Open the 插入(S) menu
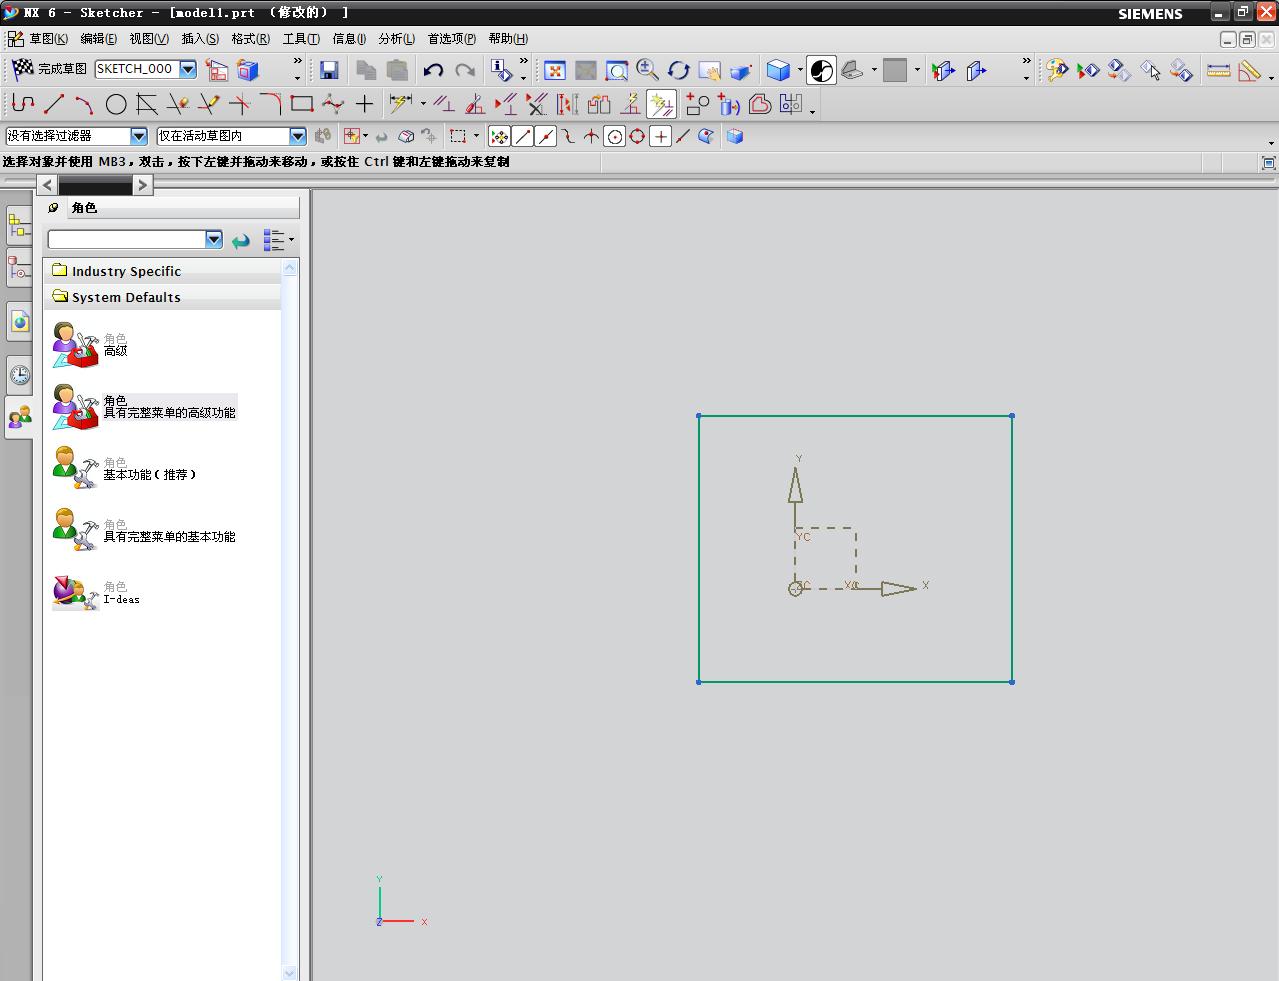 tap(200, 39)
